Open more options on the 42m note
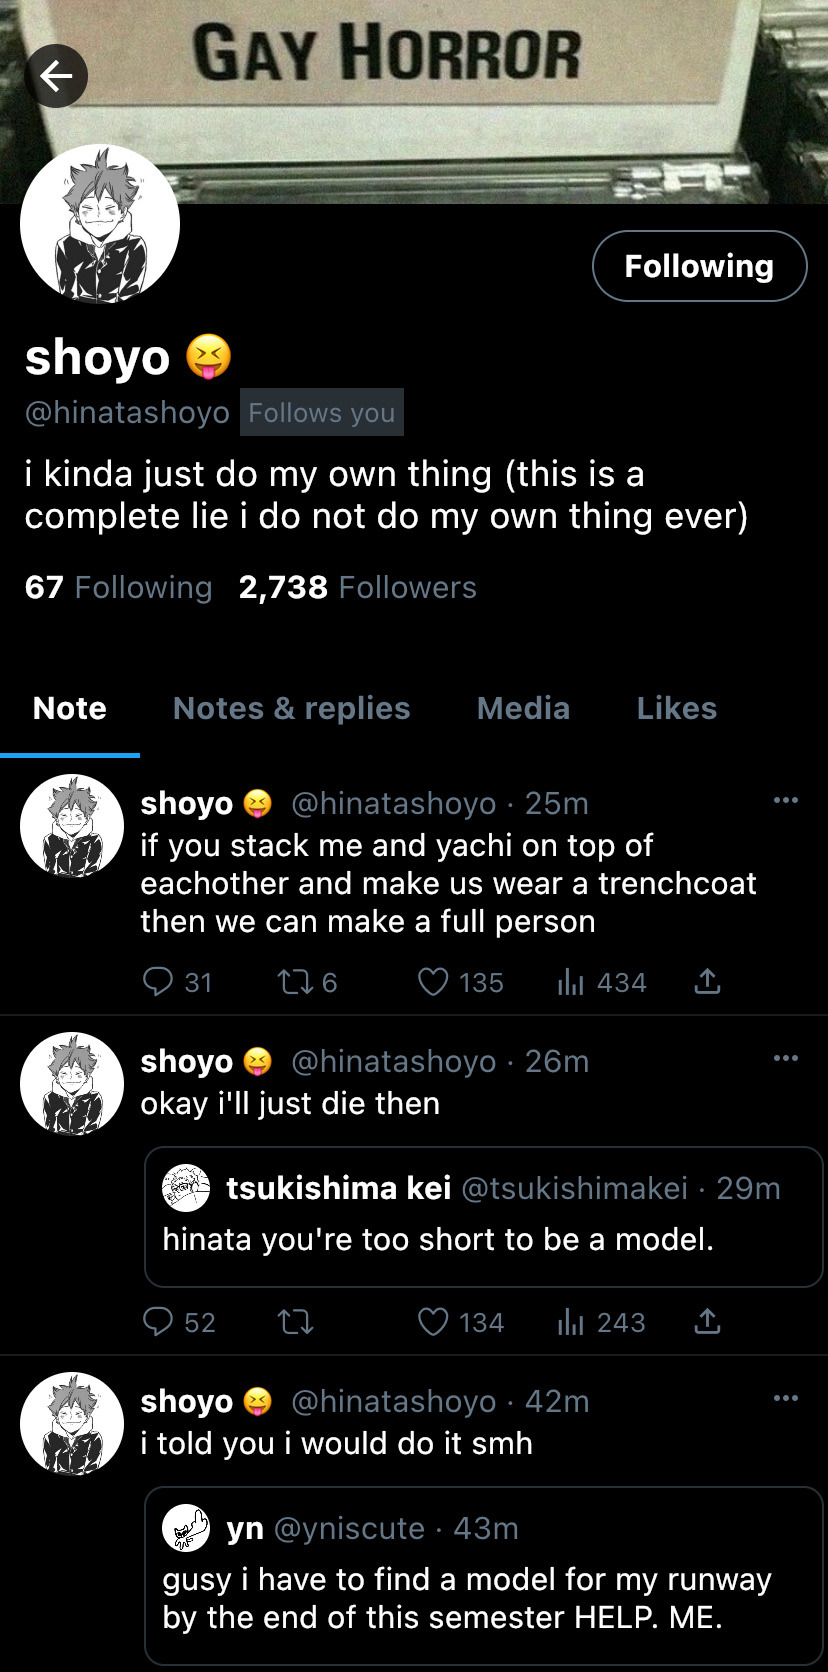Viewport: 828px width, 1672px height. pos(786,1398)
